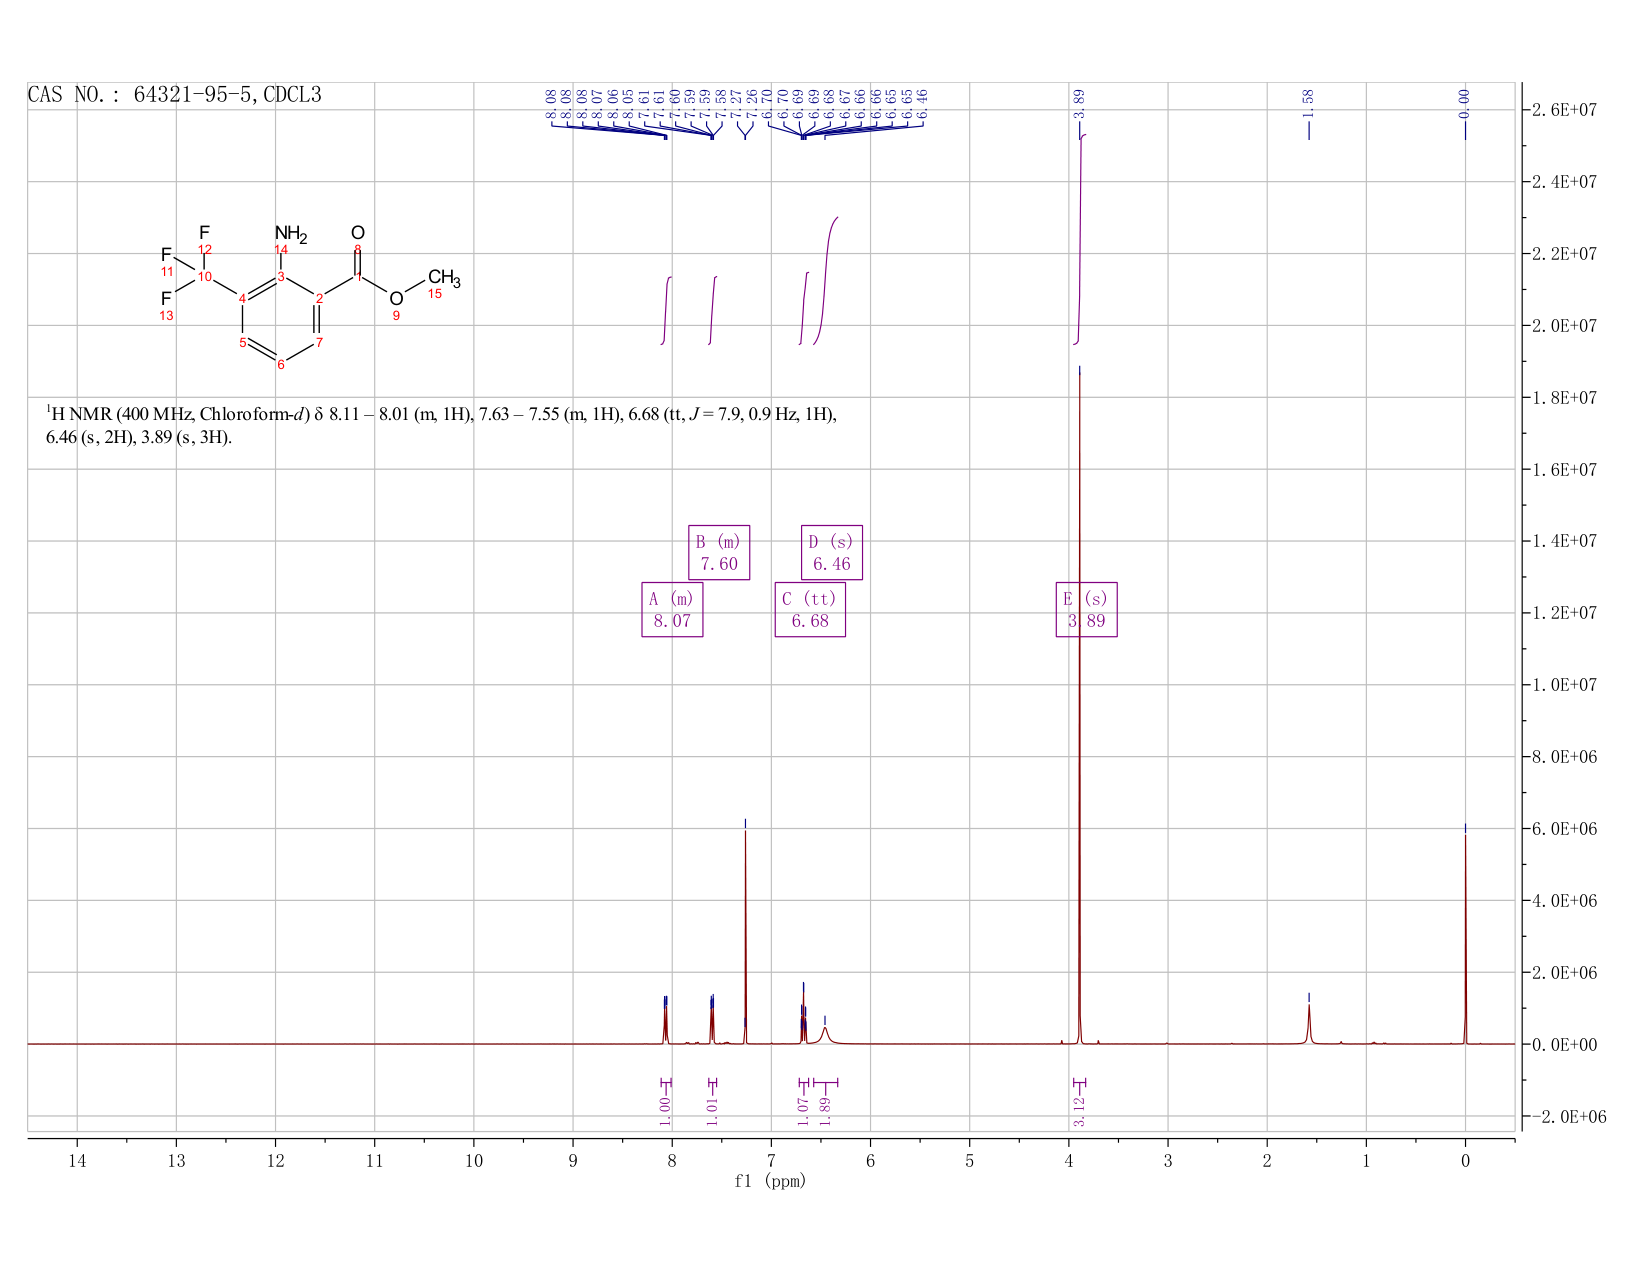The height and width of the screenshot is (1275, 1650).
Task: Click ring atom number 7 in structure
Action: pyautogui.click(x=319, y=343)
